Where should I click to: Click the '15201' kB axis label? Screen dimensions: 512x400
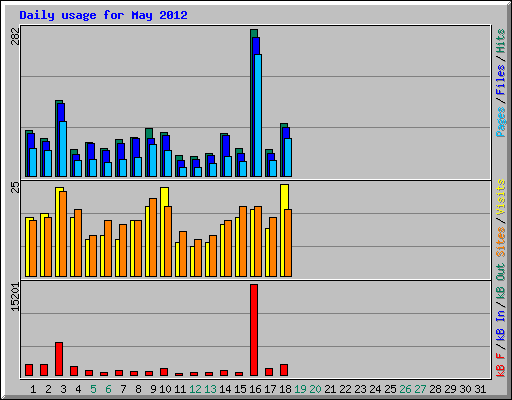tap(16, 297)
